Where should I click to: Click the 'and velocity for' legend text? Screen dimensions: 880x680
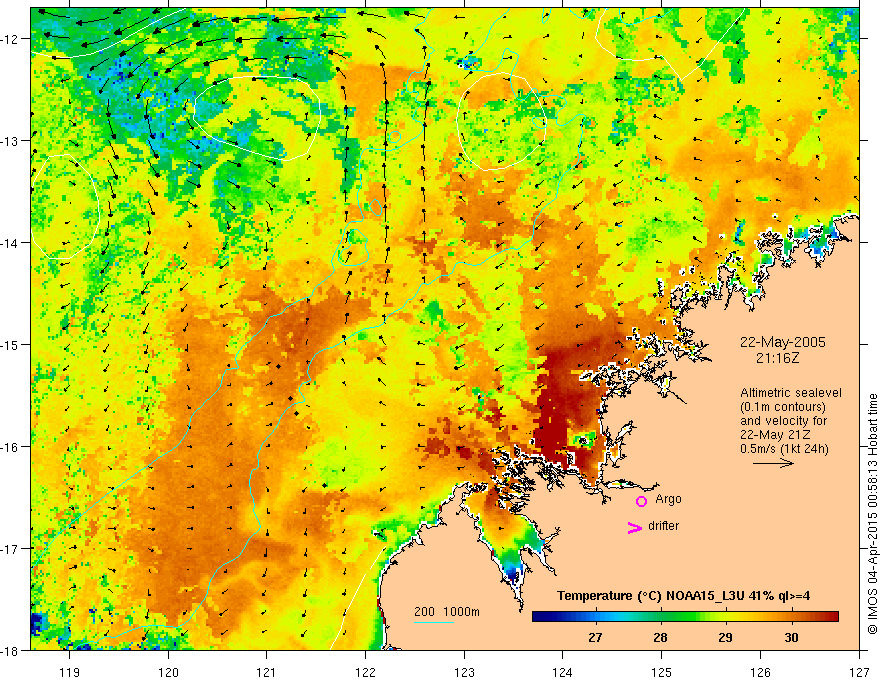(783, 421)
